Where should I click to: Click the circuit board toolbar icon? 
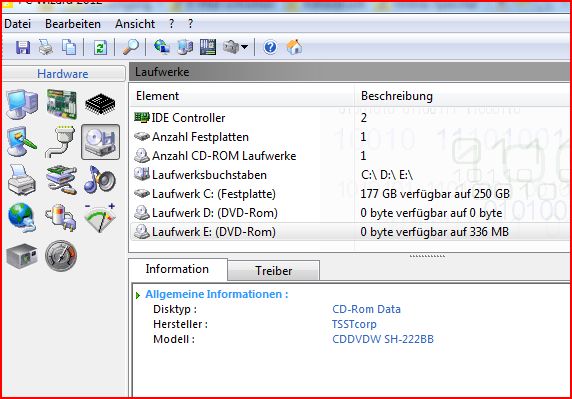[208, 47]
